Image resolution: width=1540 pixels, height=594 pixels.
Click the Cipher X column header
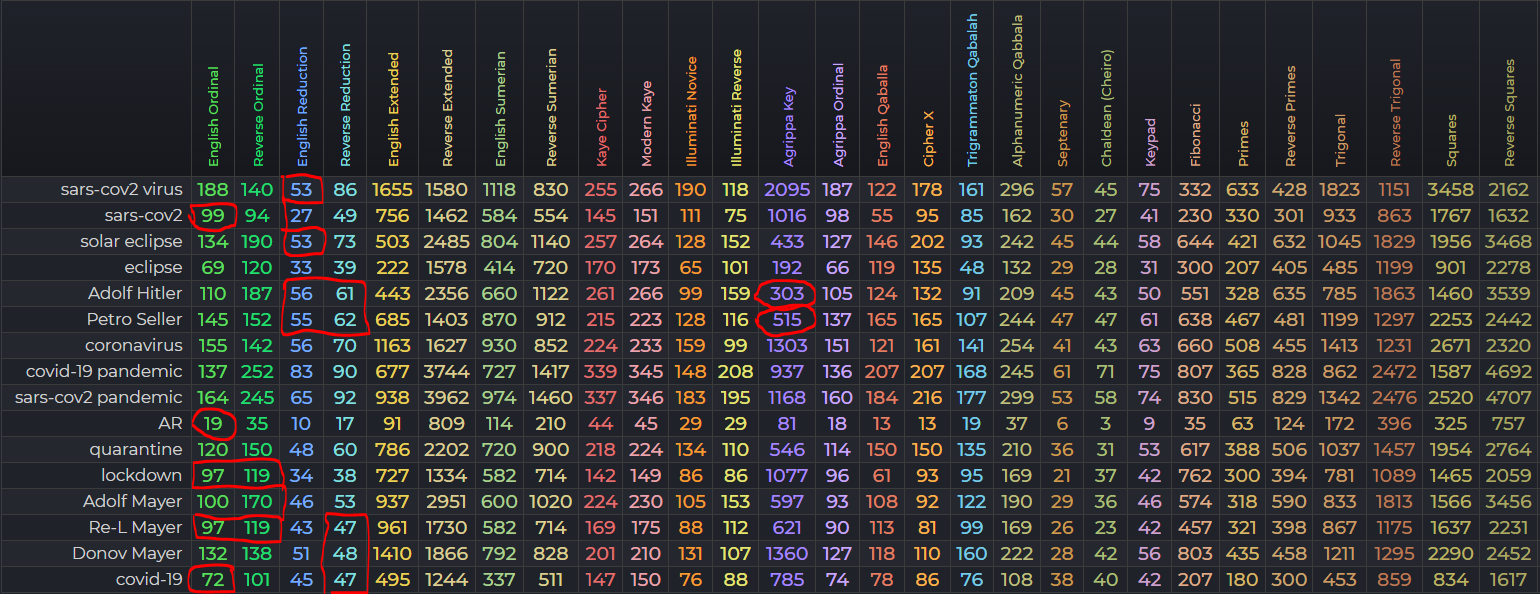tap(928, 138)
